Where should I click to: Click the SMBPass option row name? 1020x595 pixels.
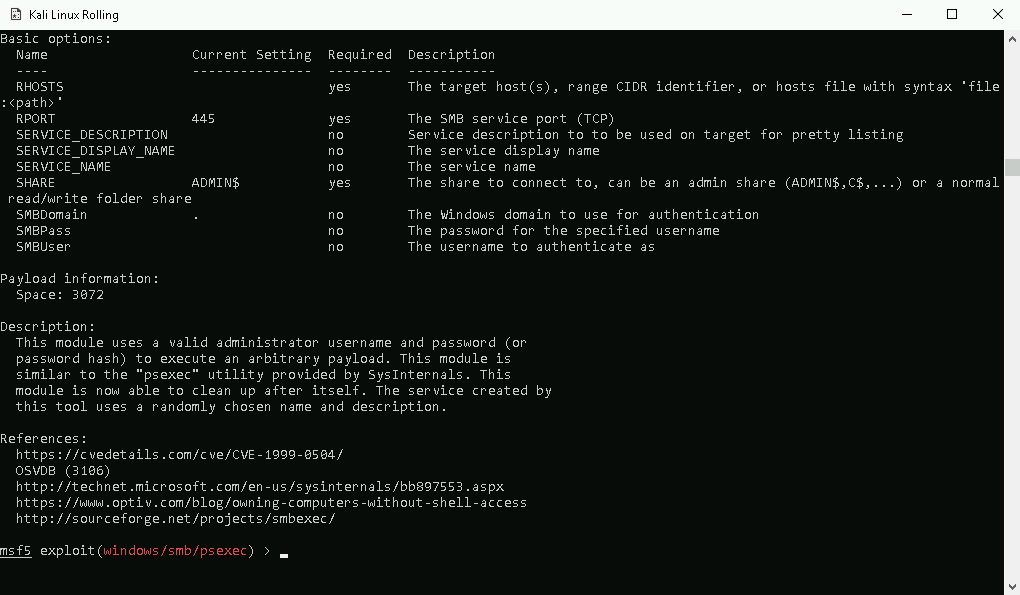point(43,231)
